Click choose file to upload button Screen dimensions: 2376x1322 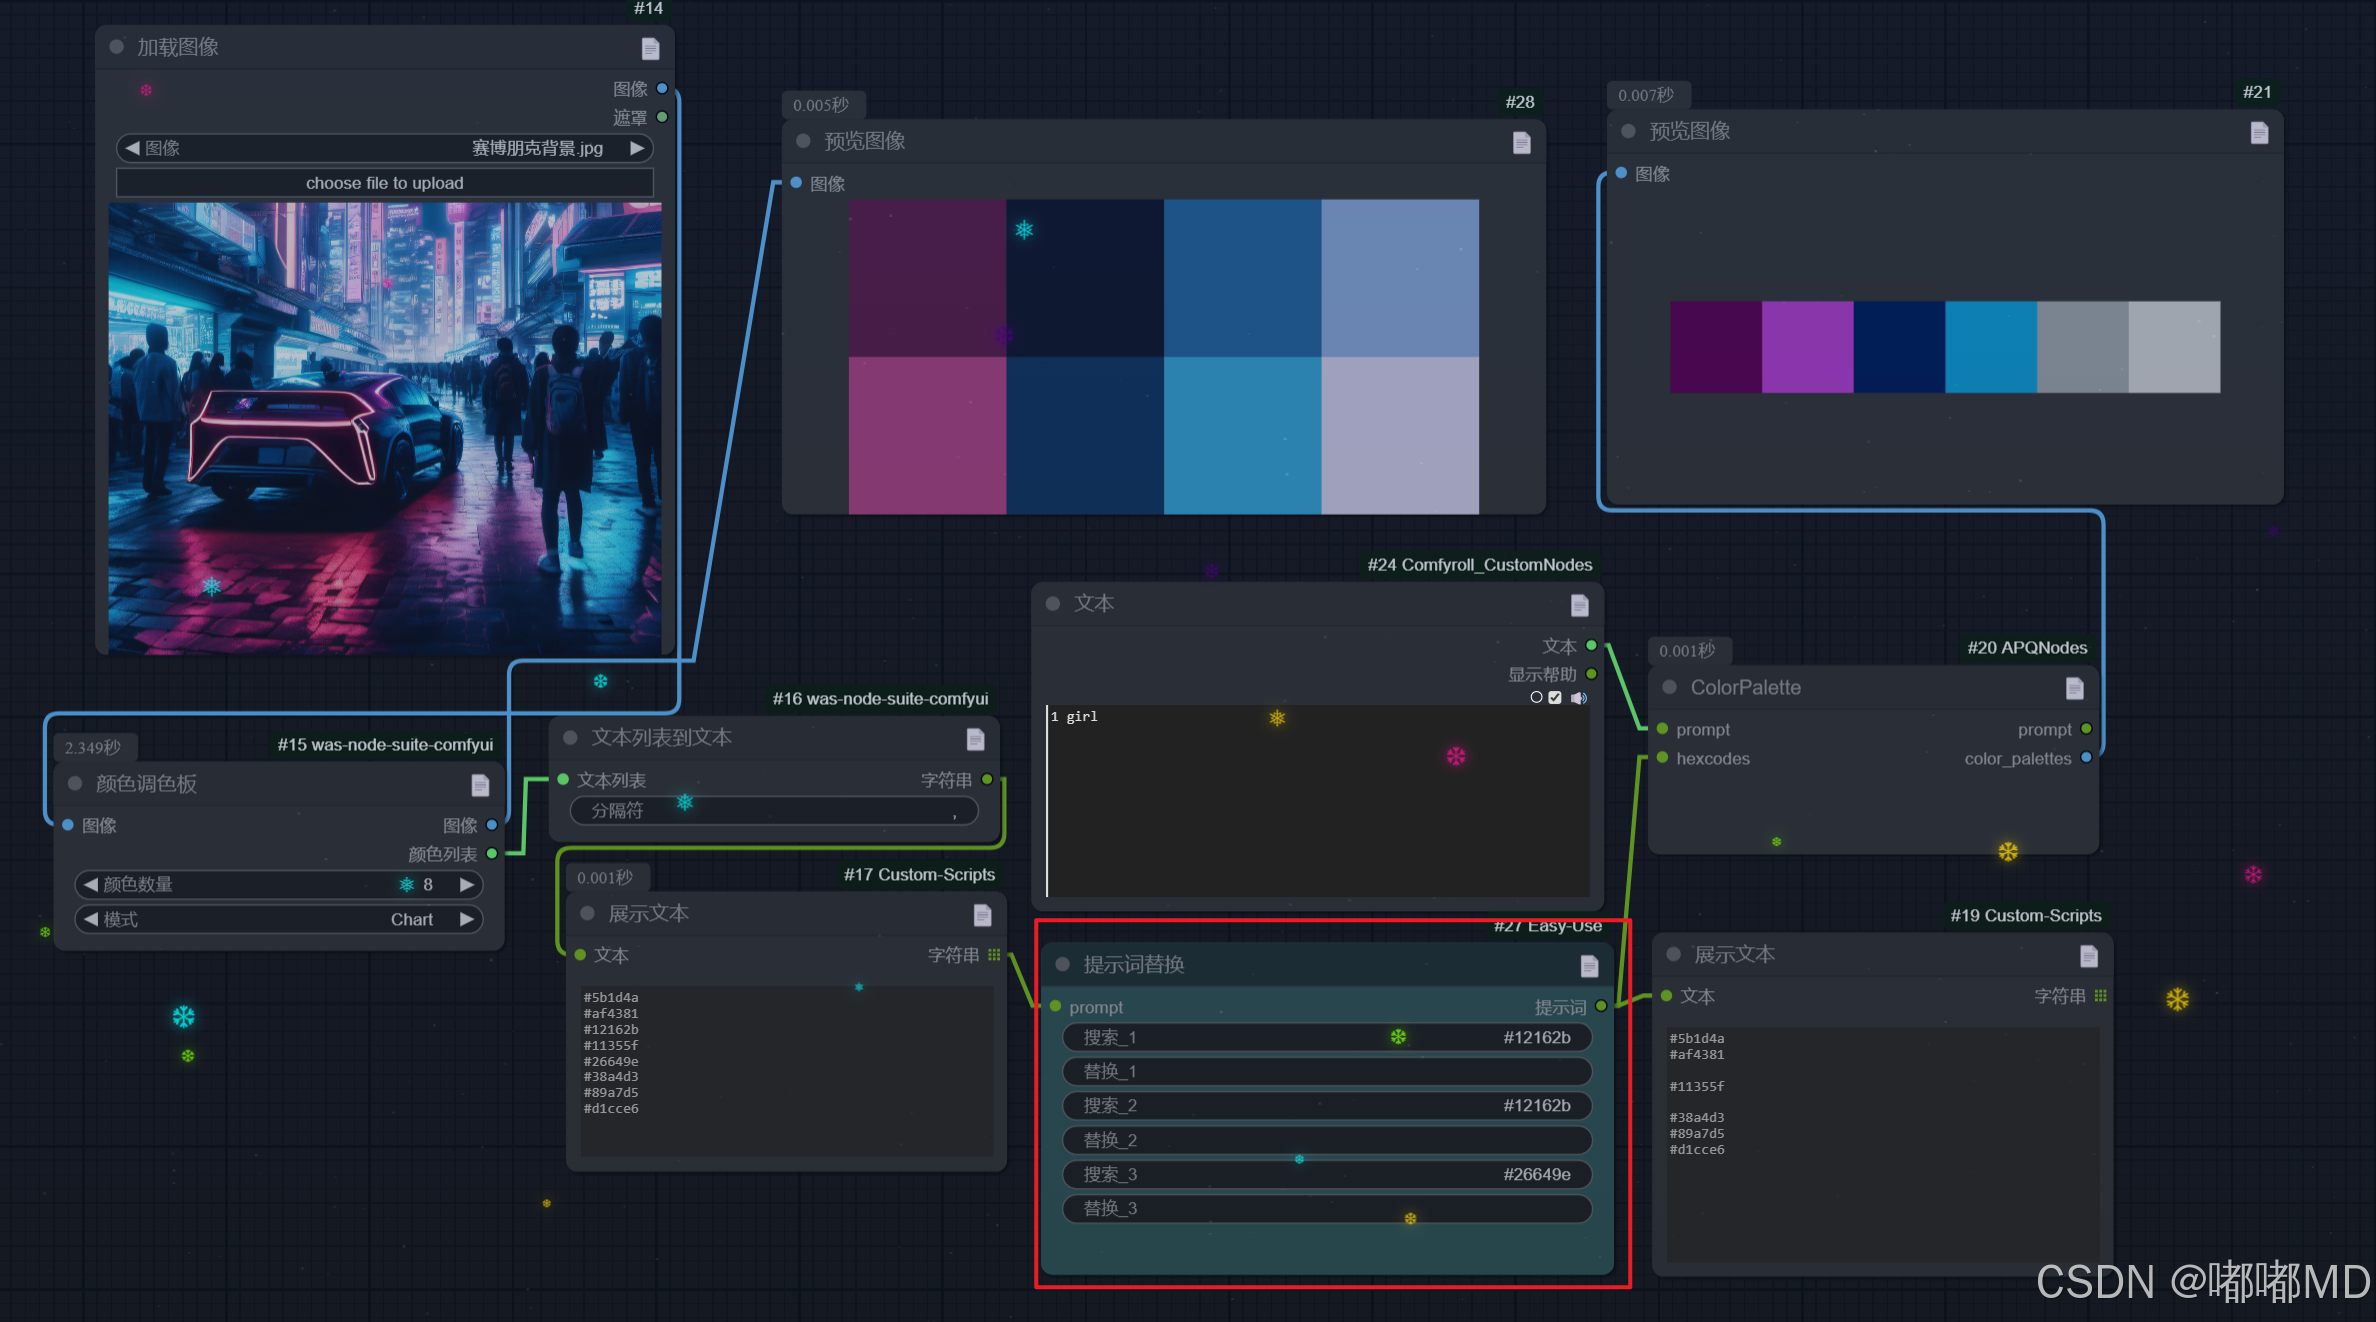384,183
